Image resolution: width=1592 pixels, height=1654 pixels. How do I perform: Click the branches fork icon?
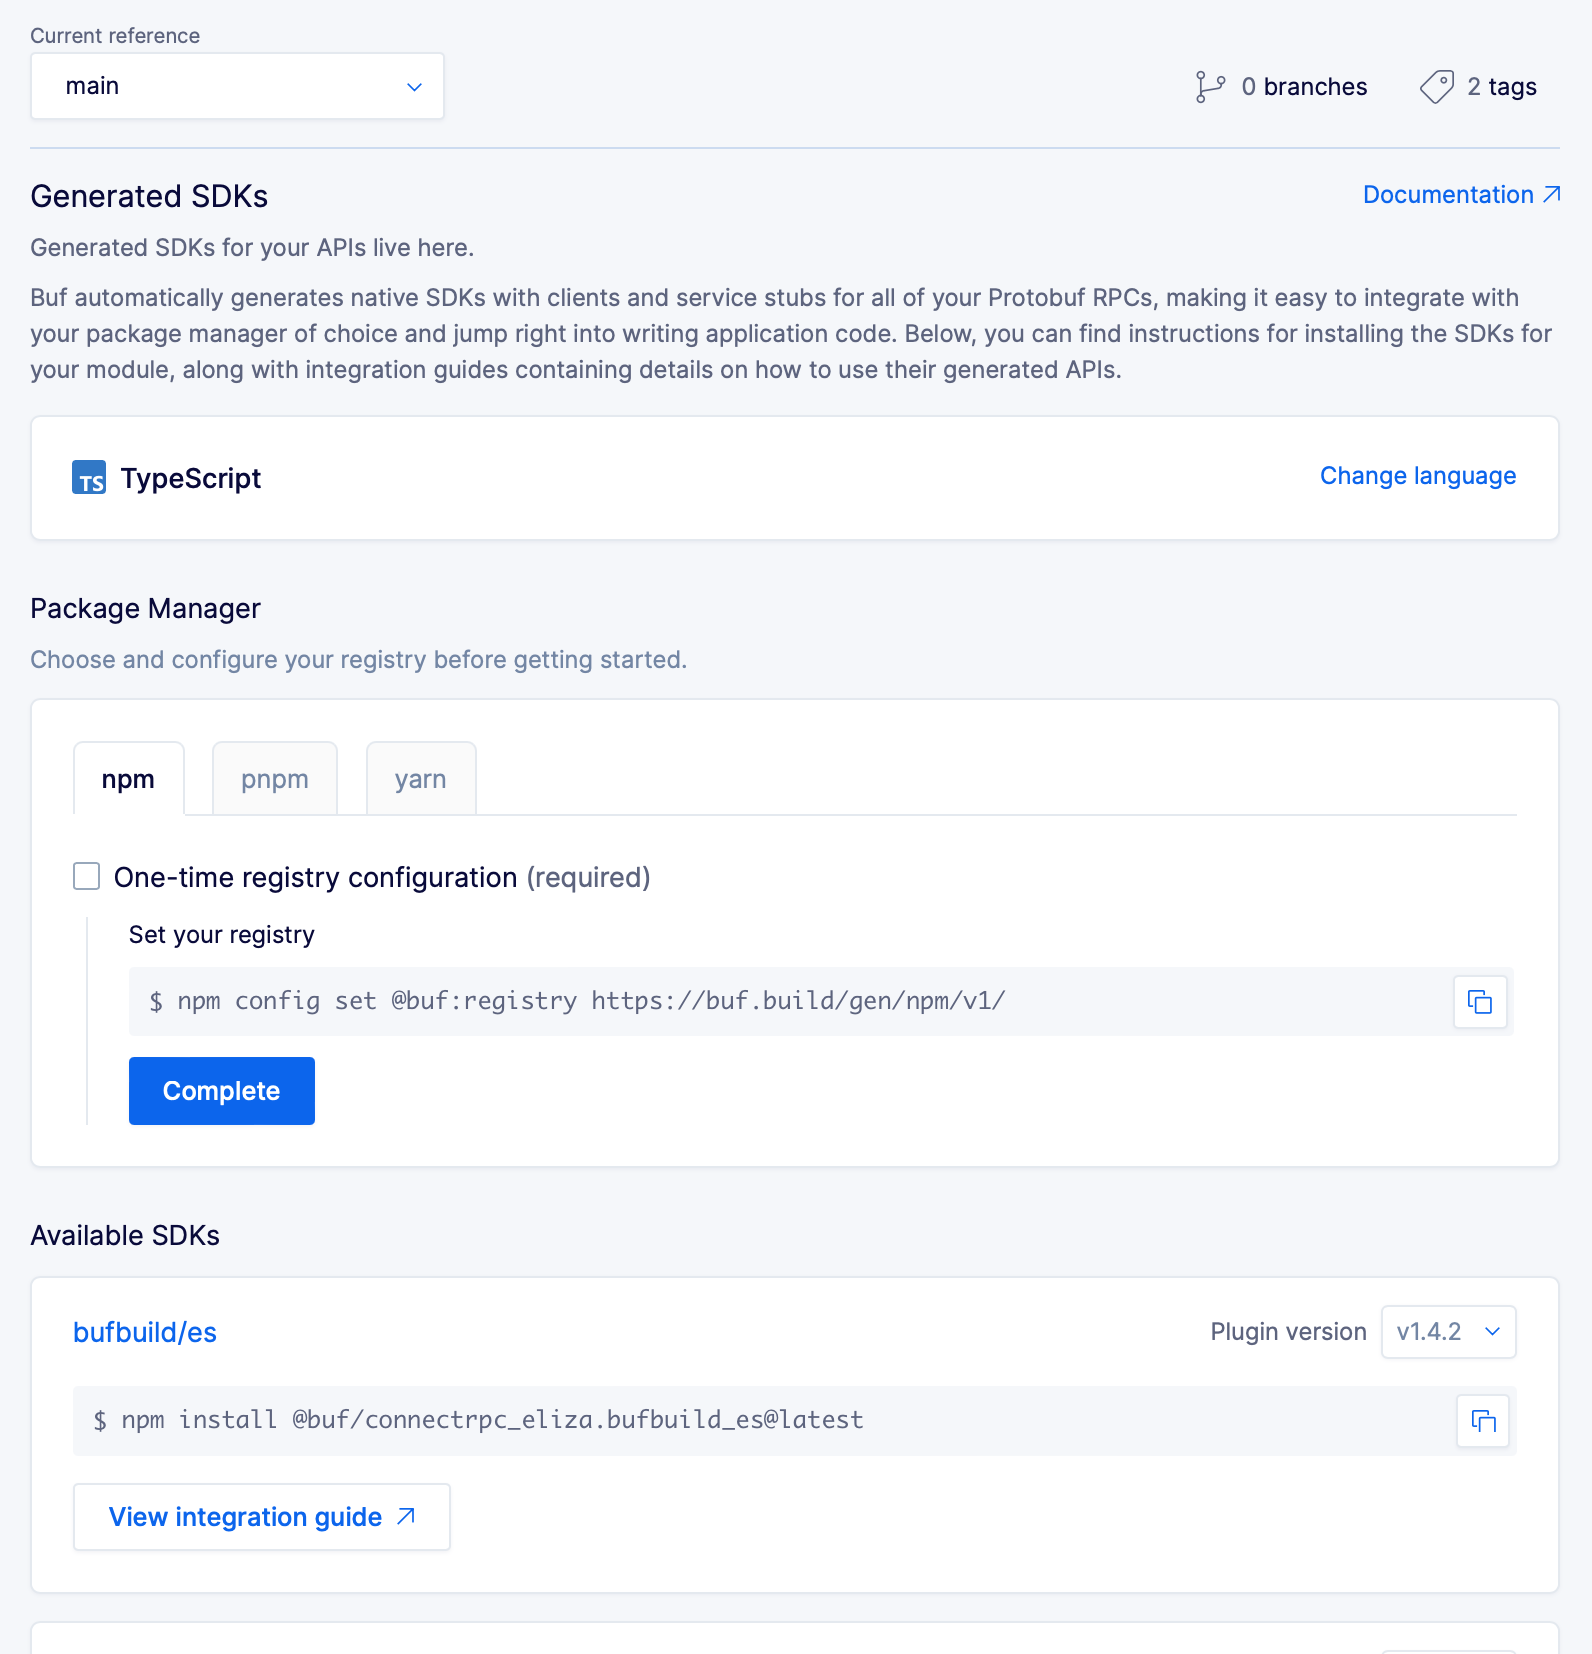[1210, 87]
